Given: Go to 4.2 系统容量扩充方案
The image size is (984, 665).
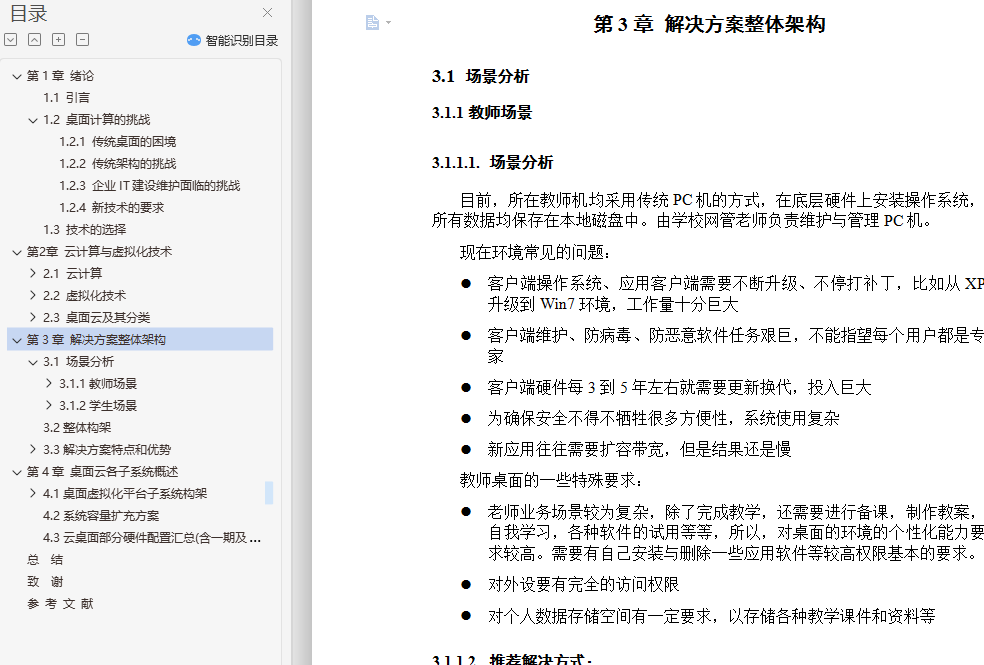Looking at the screenshot, I should click(x=101, y=516).
